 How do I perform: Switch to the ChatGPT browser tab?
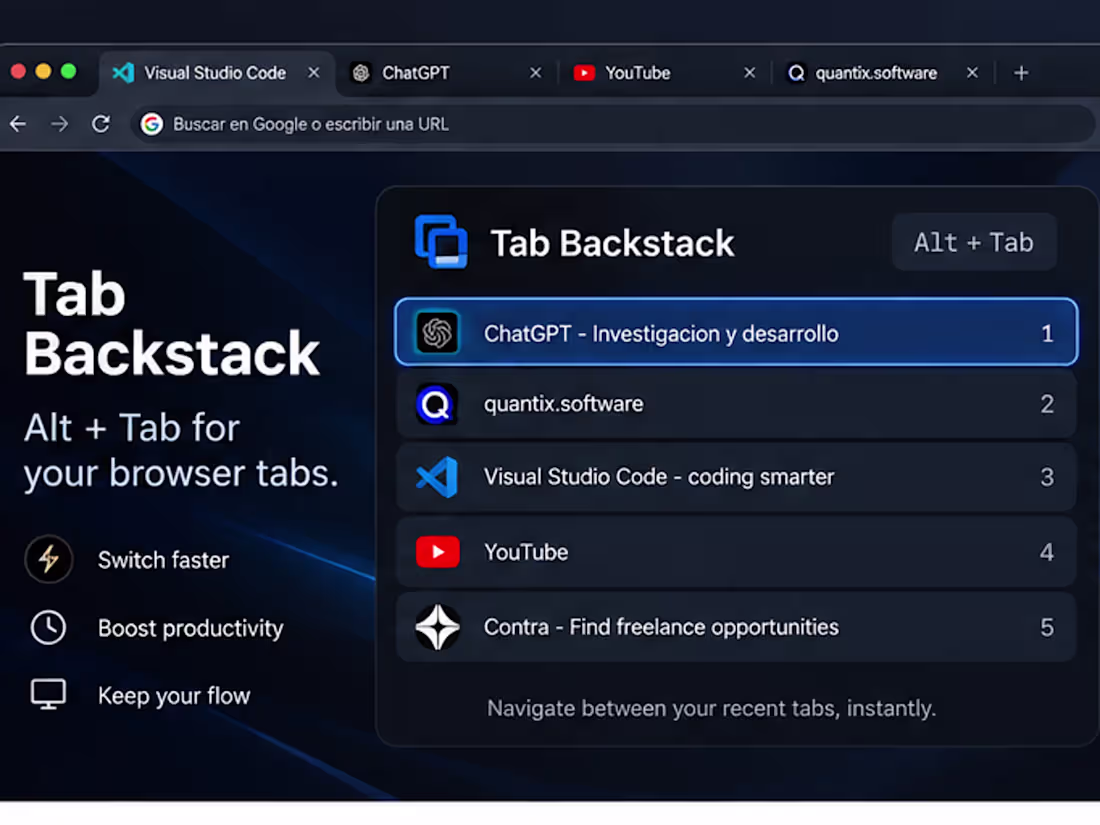448,73
